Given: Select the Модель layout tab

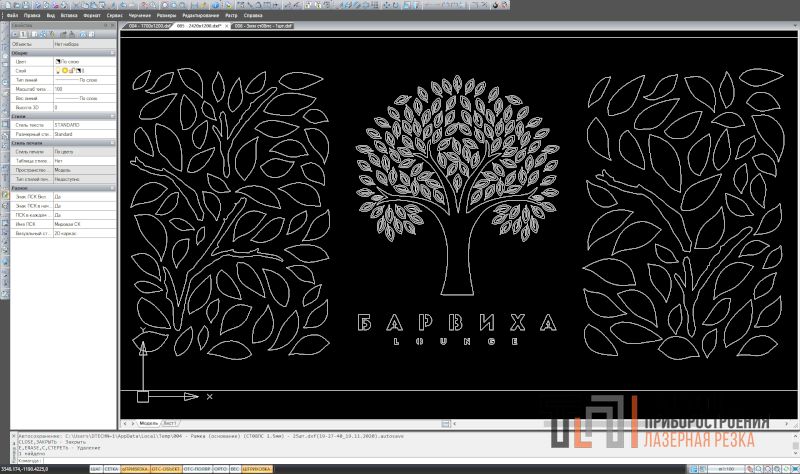Looking at the screenshot, I should click(148, 423).
